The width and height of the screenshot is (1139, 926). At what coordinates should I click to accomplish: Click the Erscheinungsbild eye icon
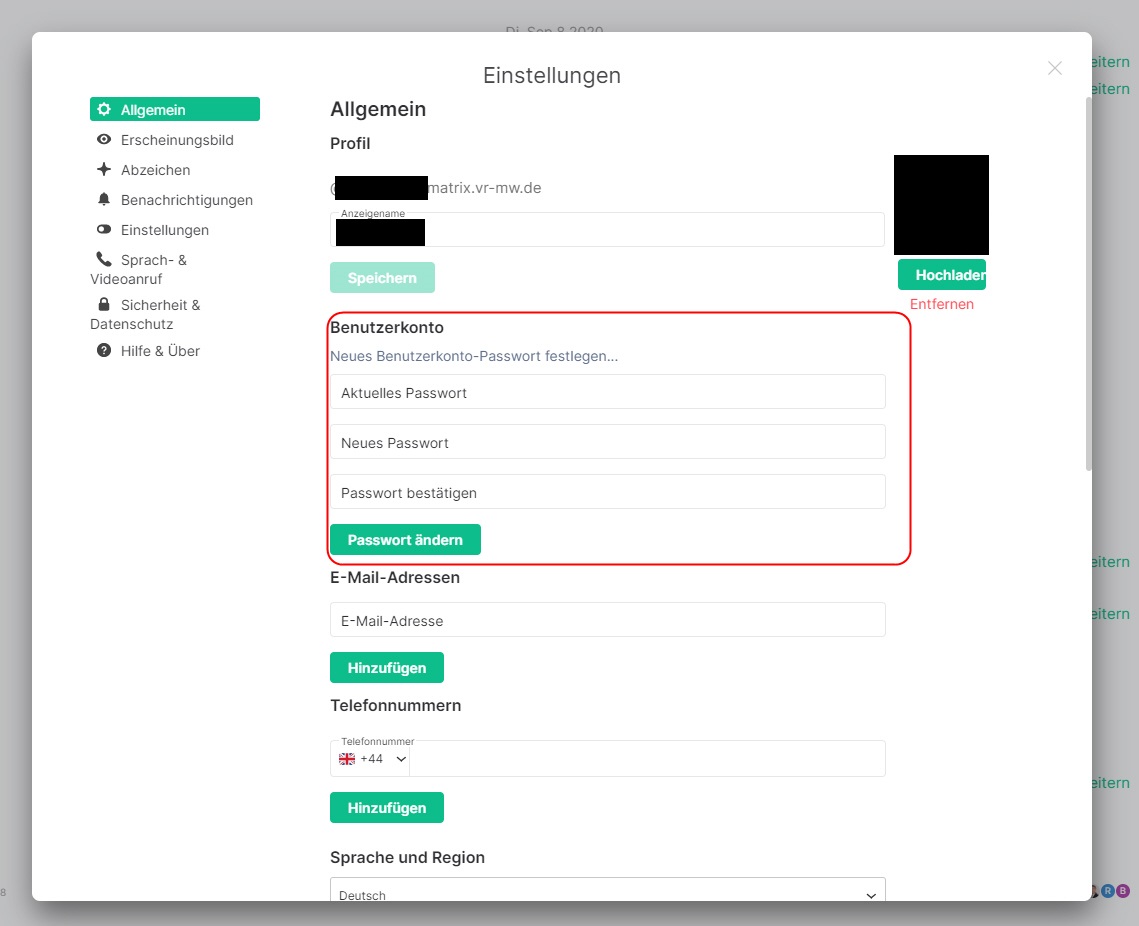(105, 140)
